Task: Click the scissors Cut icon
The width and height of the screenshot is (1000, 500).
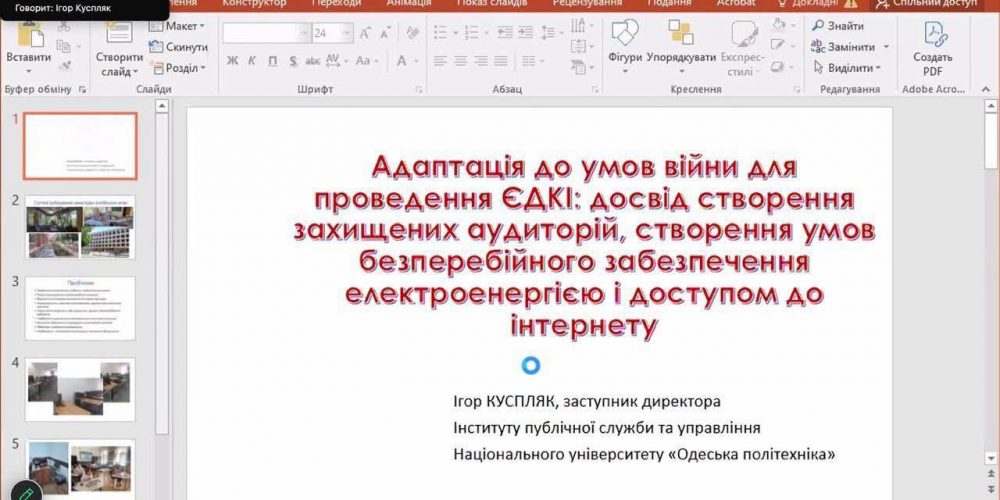Action: point(64,27)
